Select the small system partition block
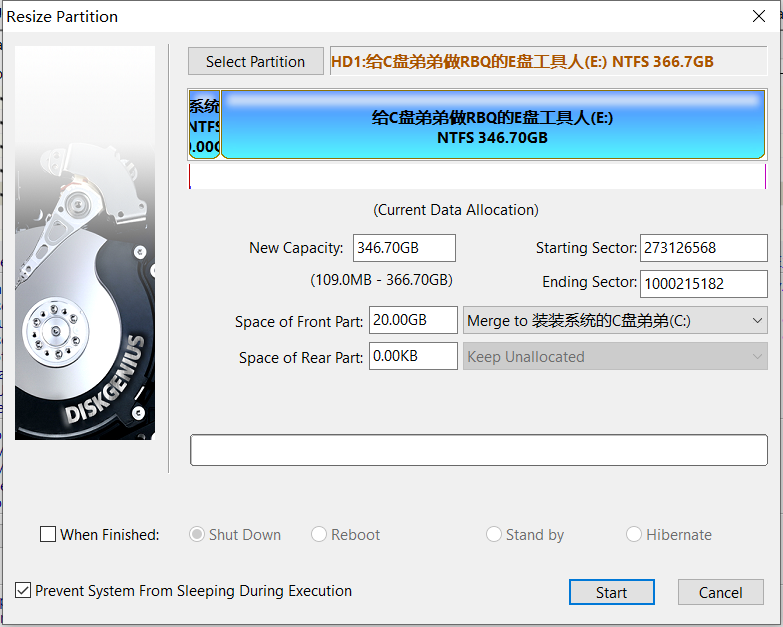 204,125
